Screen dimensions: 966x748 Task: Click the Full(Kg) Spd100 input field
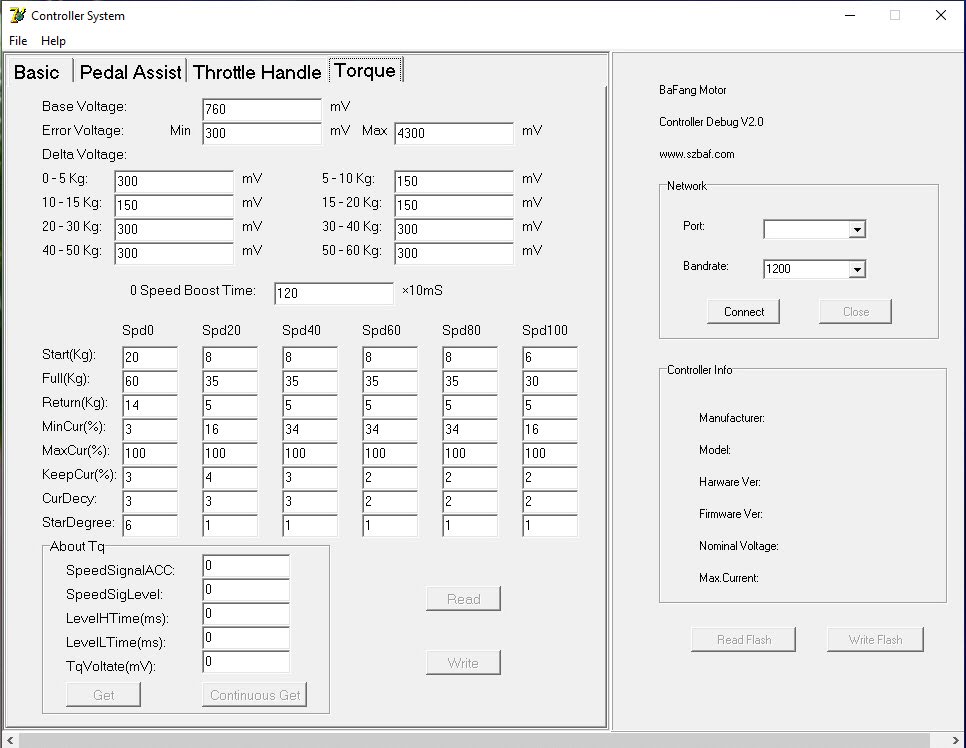click(x=549, y=381)
